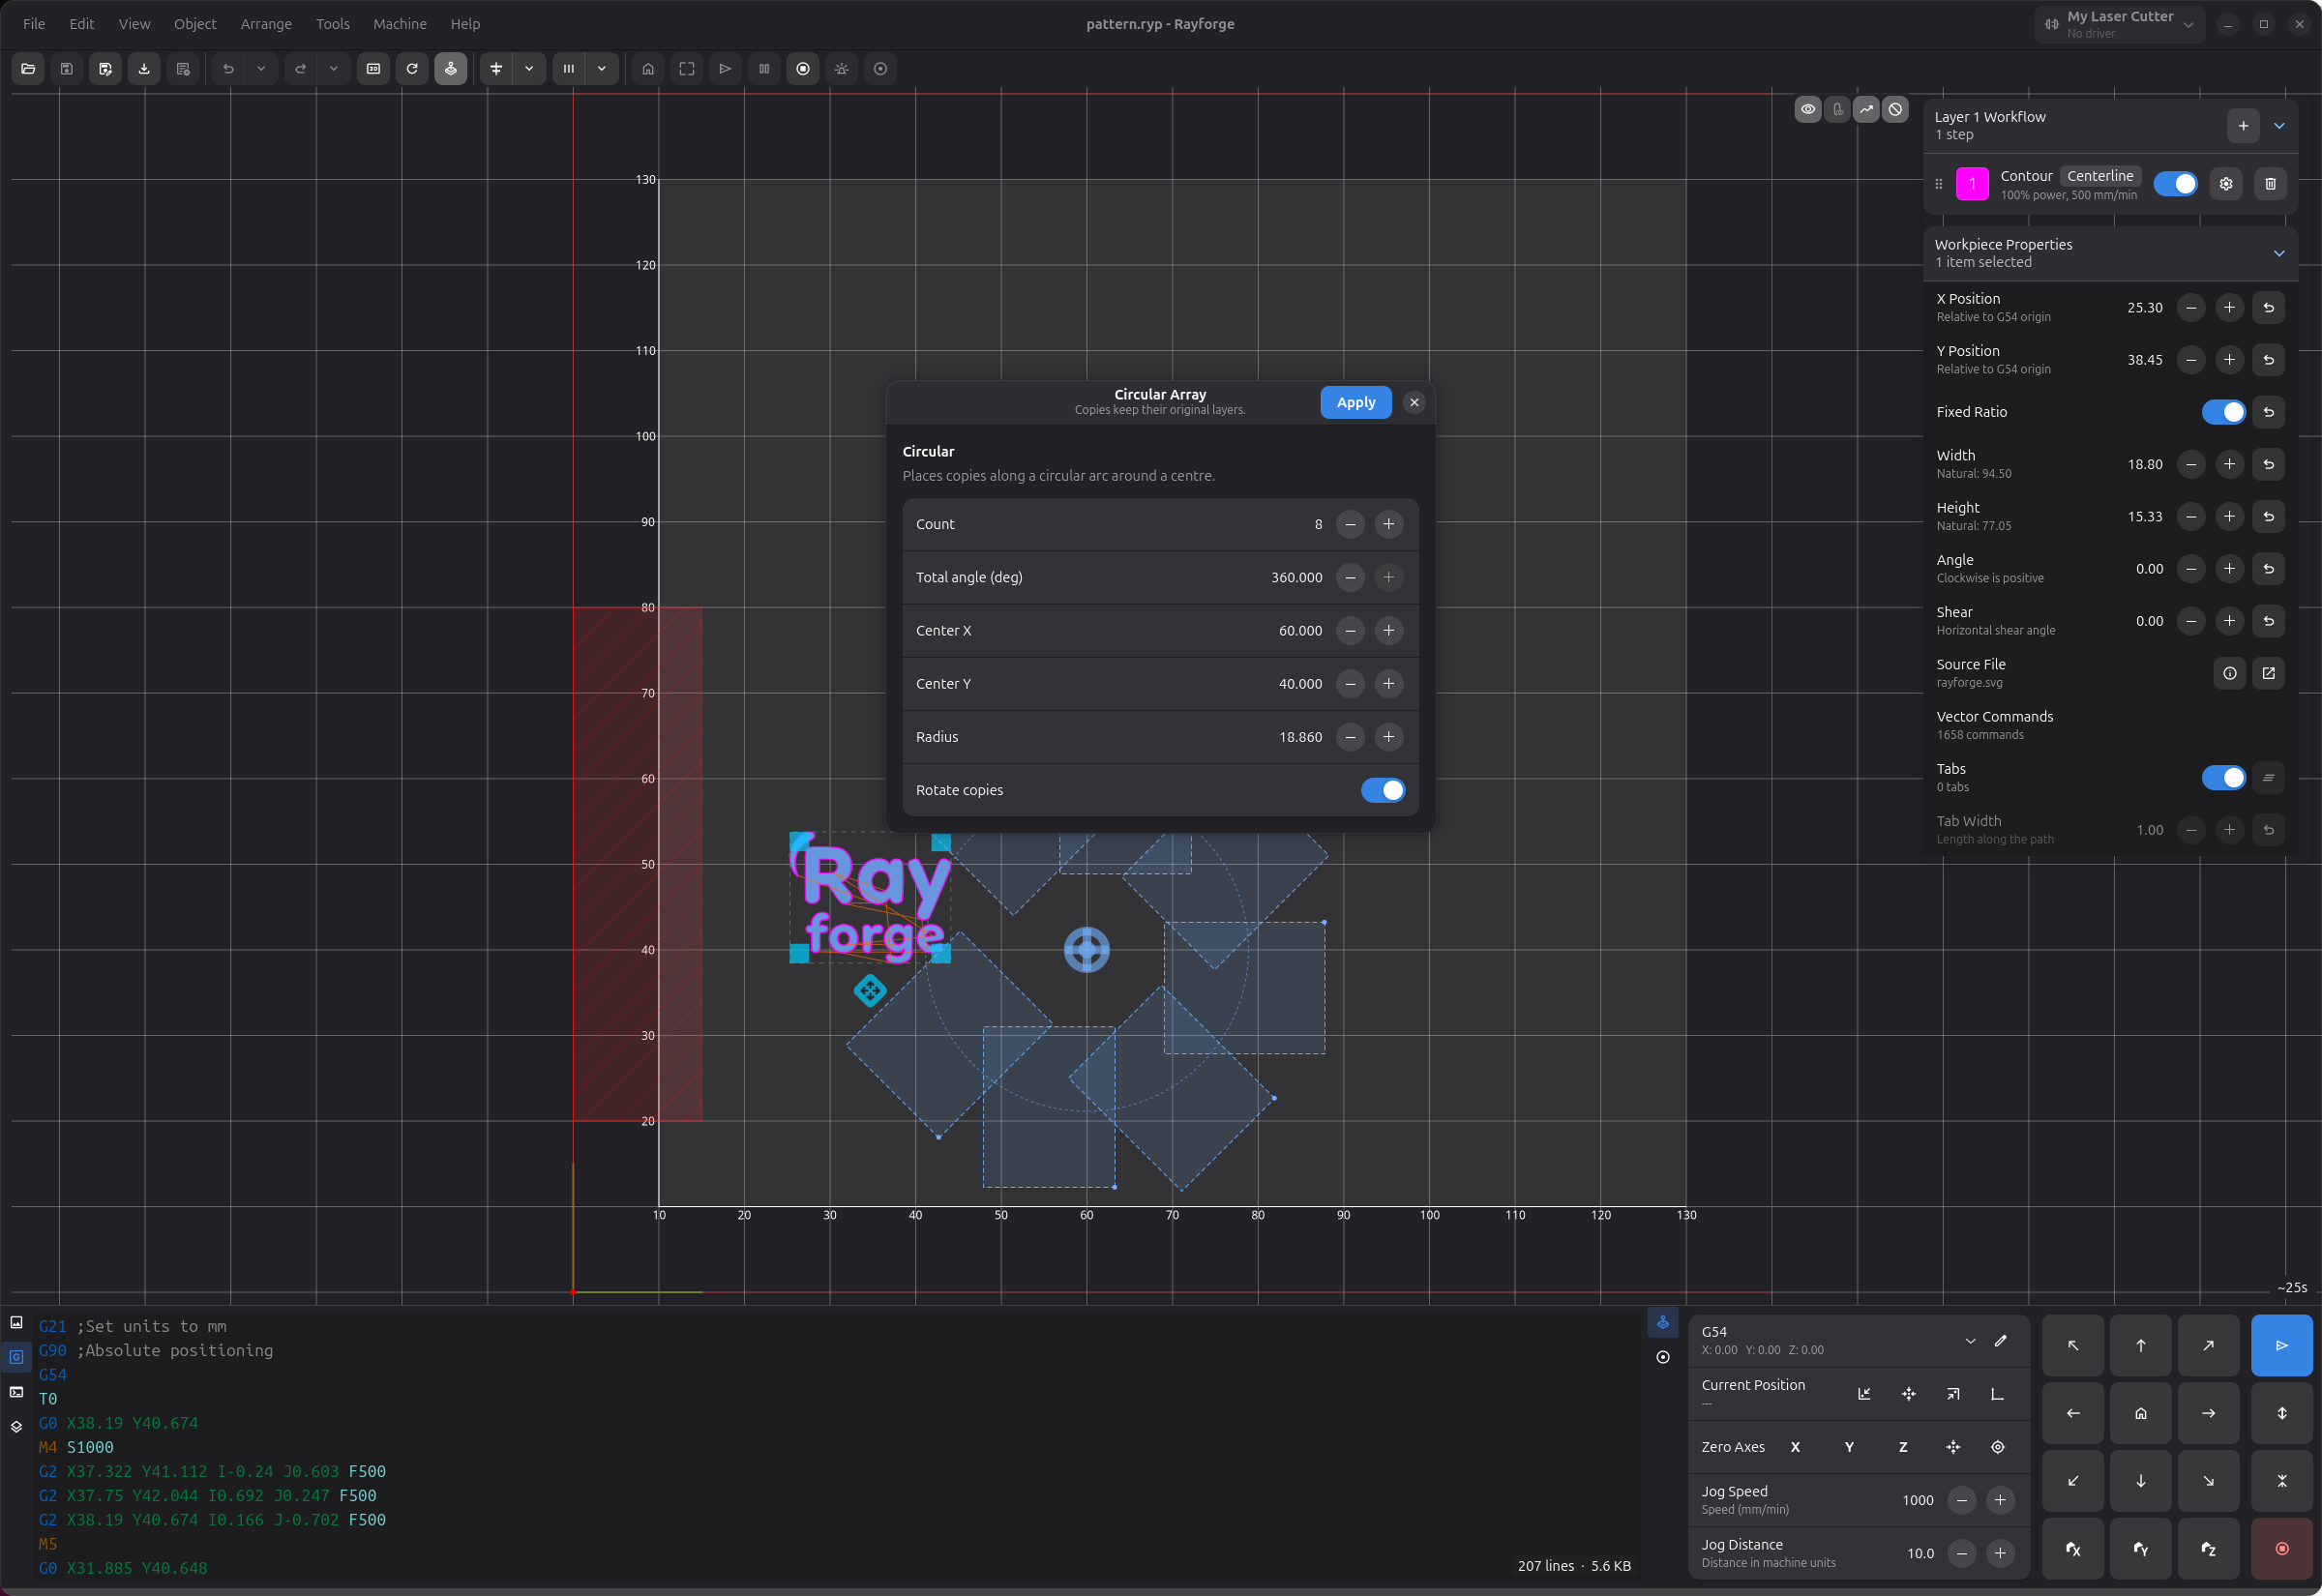This screenshot has height=1596, width=2322.
Task: Disable Rotate copies switch
Action: 1383,790
